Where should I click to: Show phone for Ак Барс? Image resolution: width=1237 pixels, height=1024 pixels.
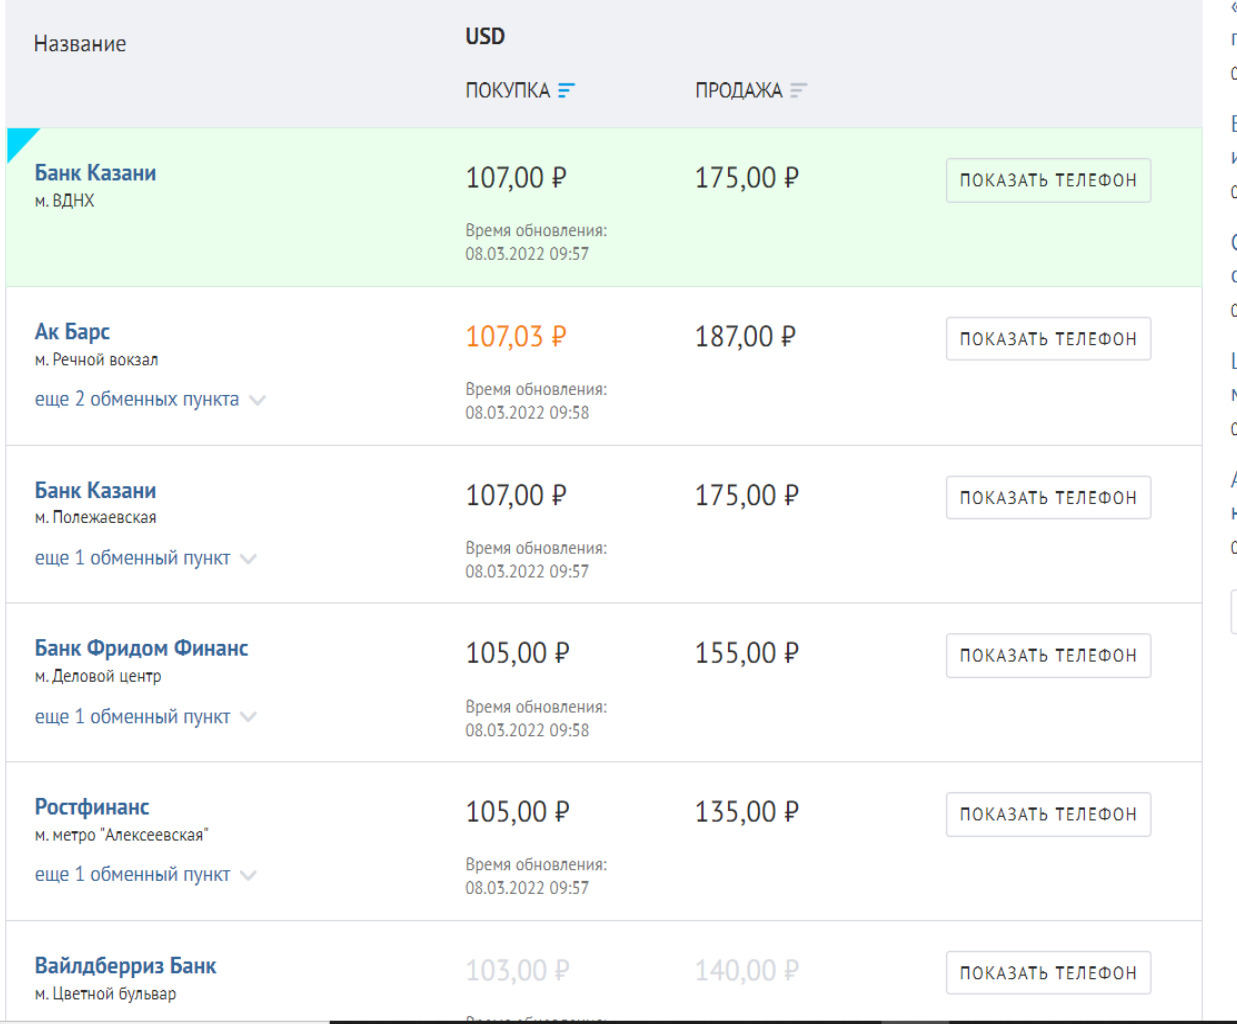[x=1047, y=339]
